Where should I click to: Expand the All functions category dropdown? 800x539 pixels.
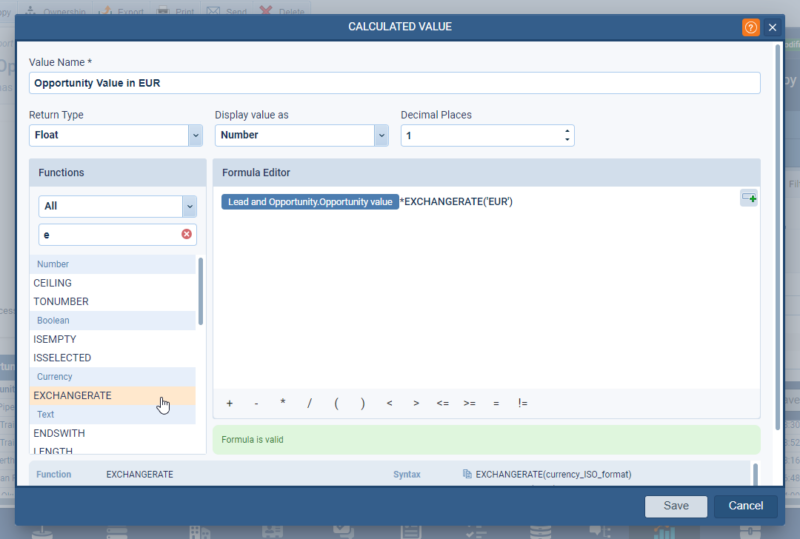(x=189, y=207)
